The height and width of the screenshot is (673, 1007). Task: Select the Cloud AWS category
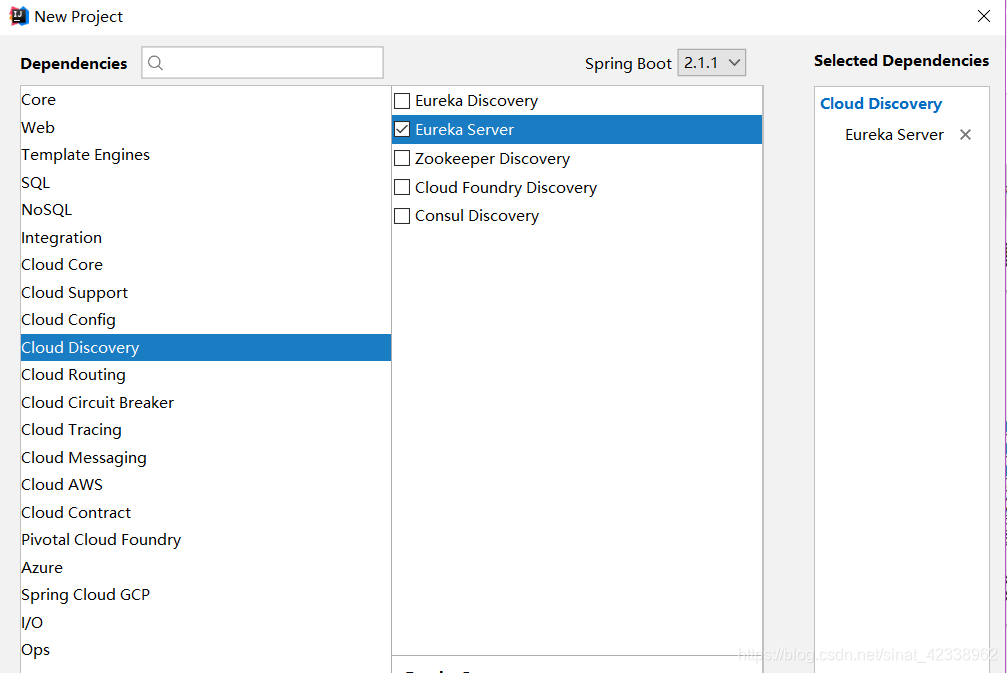point(206,485)
